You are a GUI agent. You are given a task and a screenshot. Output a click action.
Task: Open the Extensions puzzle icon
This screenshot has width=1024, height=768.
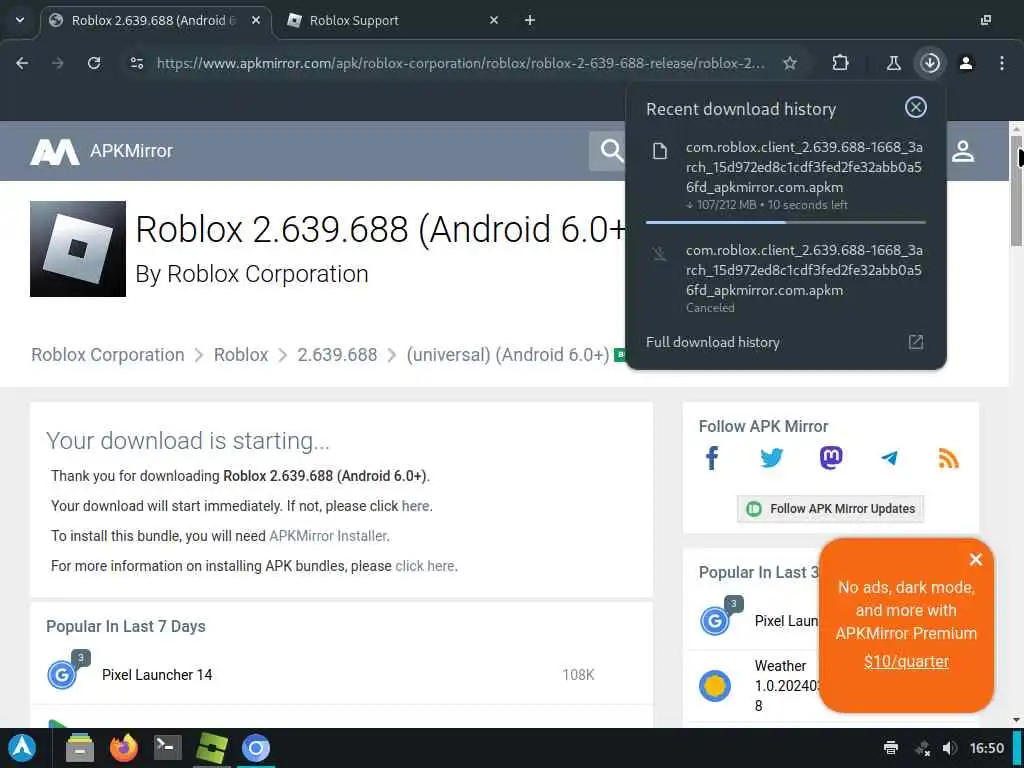(840, 63)
